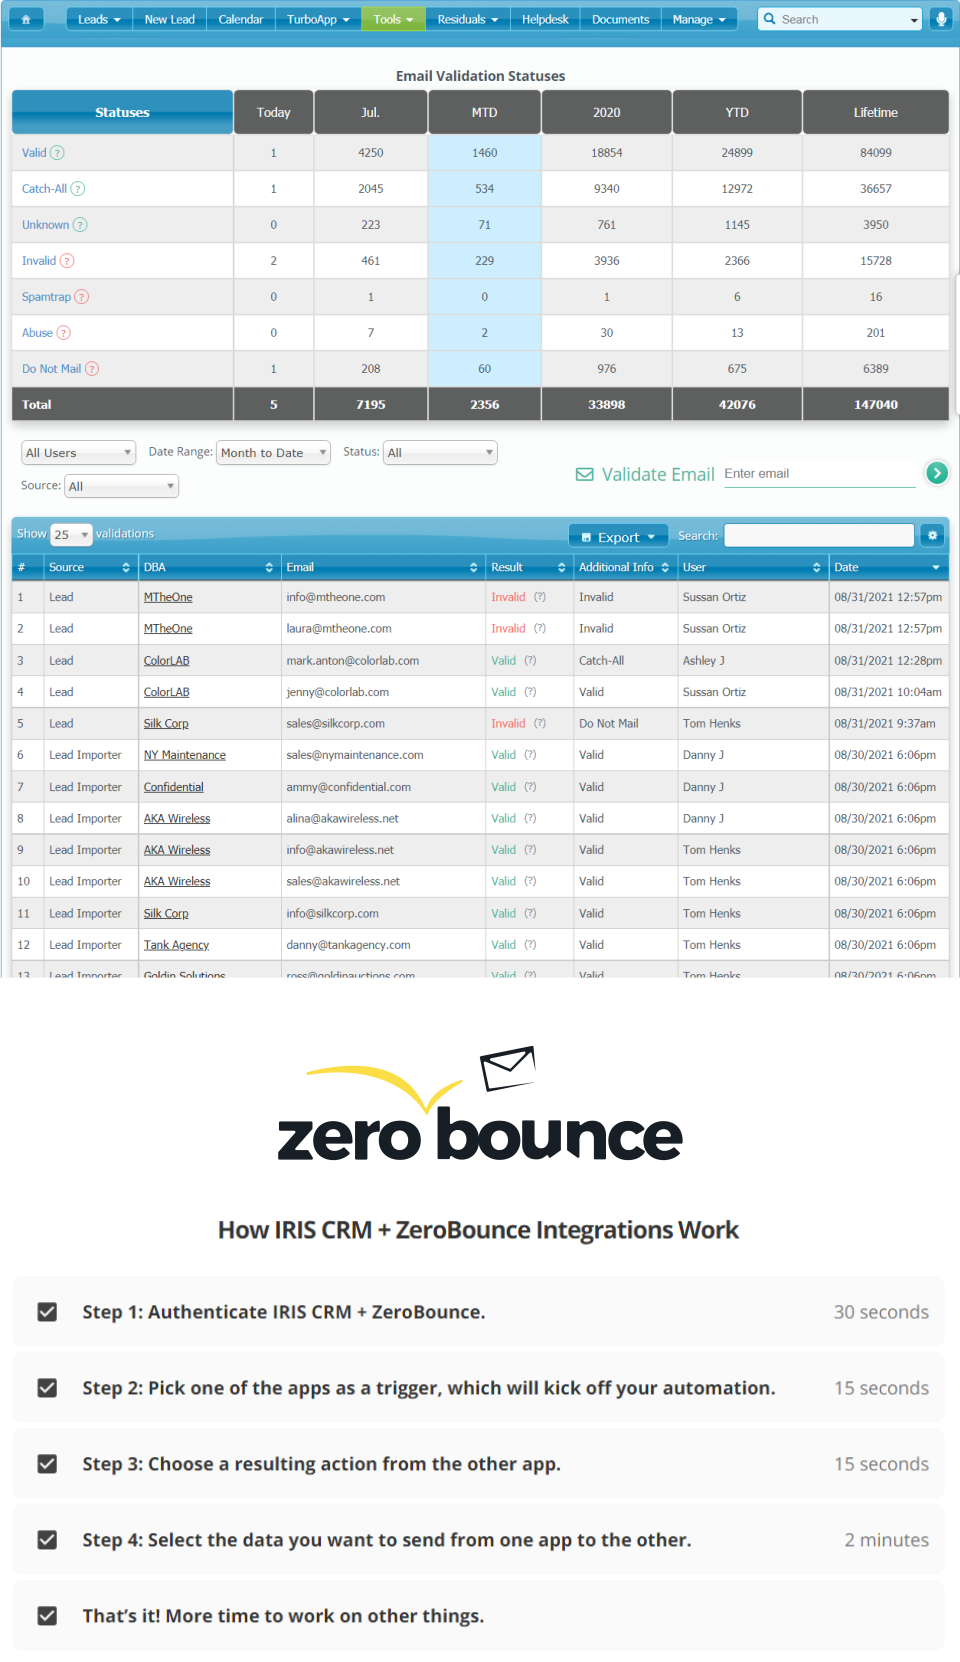The width and height of the screenshot is (960, 1662).
Task: Sort by the User column header
Action: coord(752,567)
